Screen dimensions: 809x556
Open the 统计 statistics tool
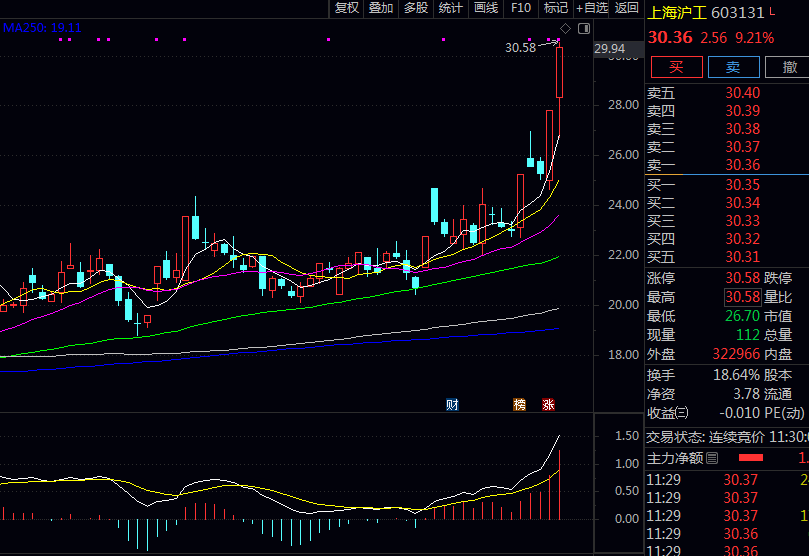pyautogui.click(x=451, y=8)
